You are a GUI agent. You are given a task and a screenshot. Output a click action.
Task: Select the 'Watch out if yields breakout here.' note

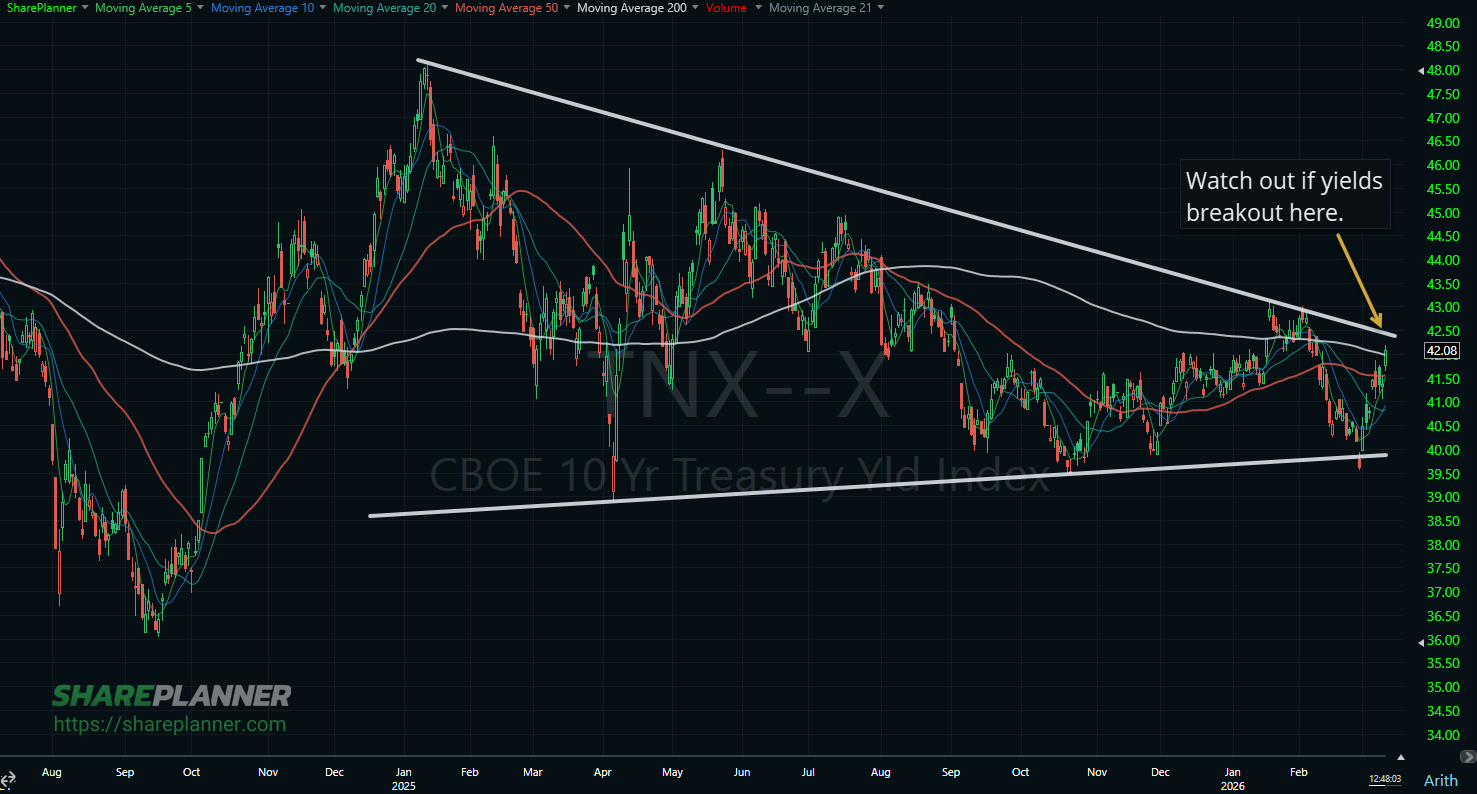[x=1285, y=196]
